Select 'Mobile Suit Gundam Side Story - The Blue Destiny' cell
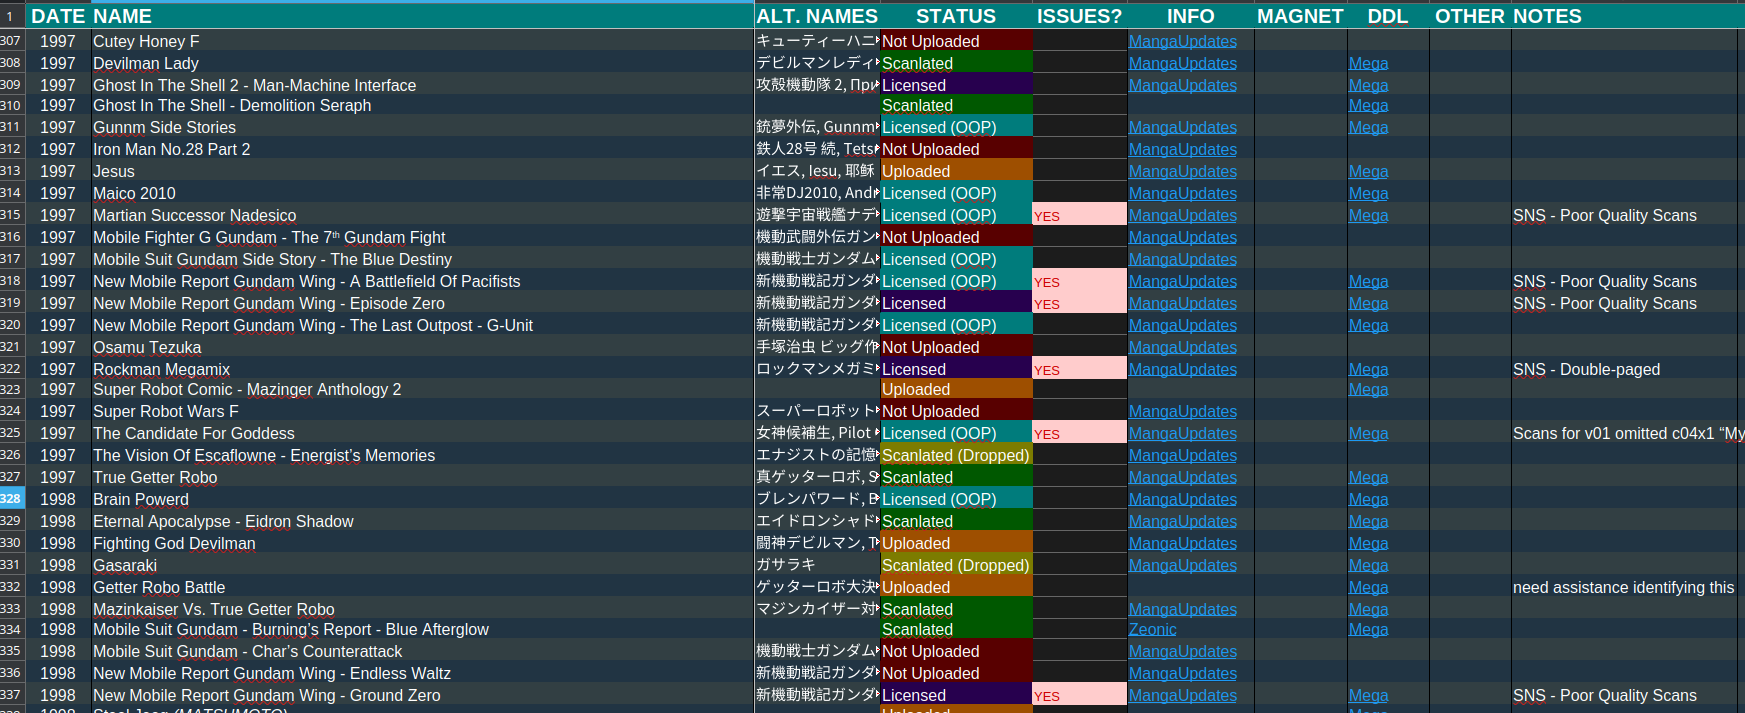Image resolution: width=1745 pixels, height=713 pixels. click(x=422, y=259)
